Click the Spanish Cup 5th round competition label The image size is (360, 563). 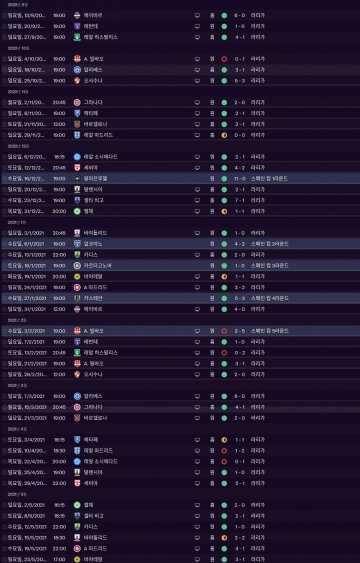tap(270, 331)
